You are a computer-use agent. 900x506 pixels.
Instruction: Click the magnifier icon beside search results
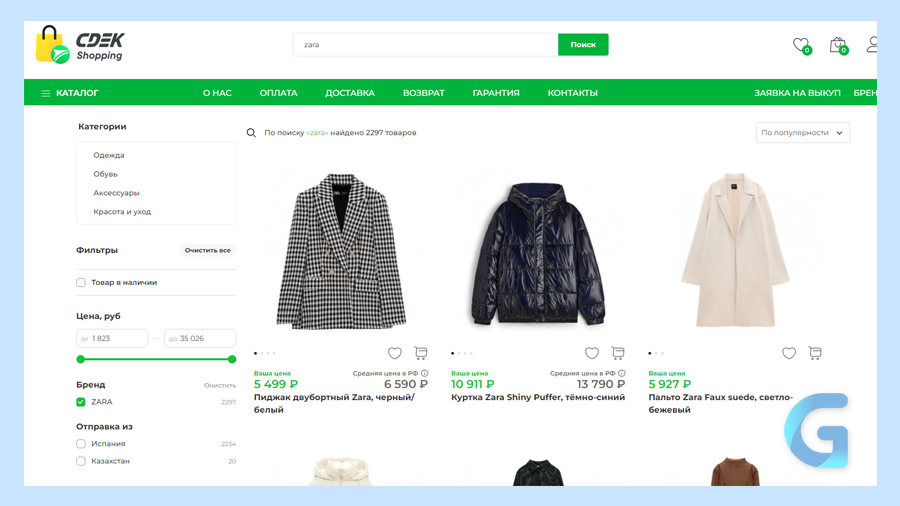pos(251,133)
